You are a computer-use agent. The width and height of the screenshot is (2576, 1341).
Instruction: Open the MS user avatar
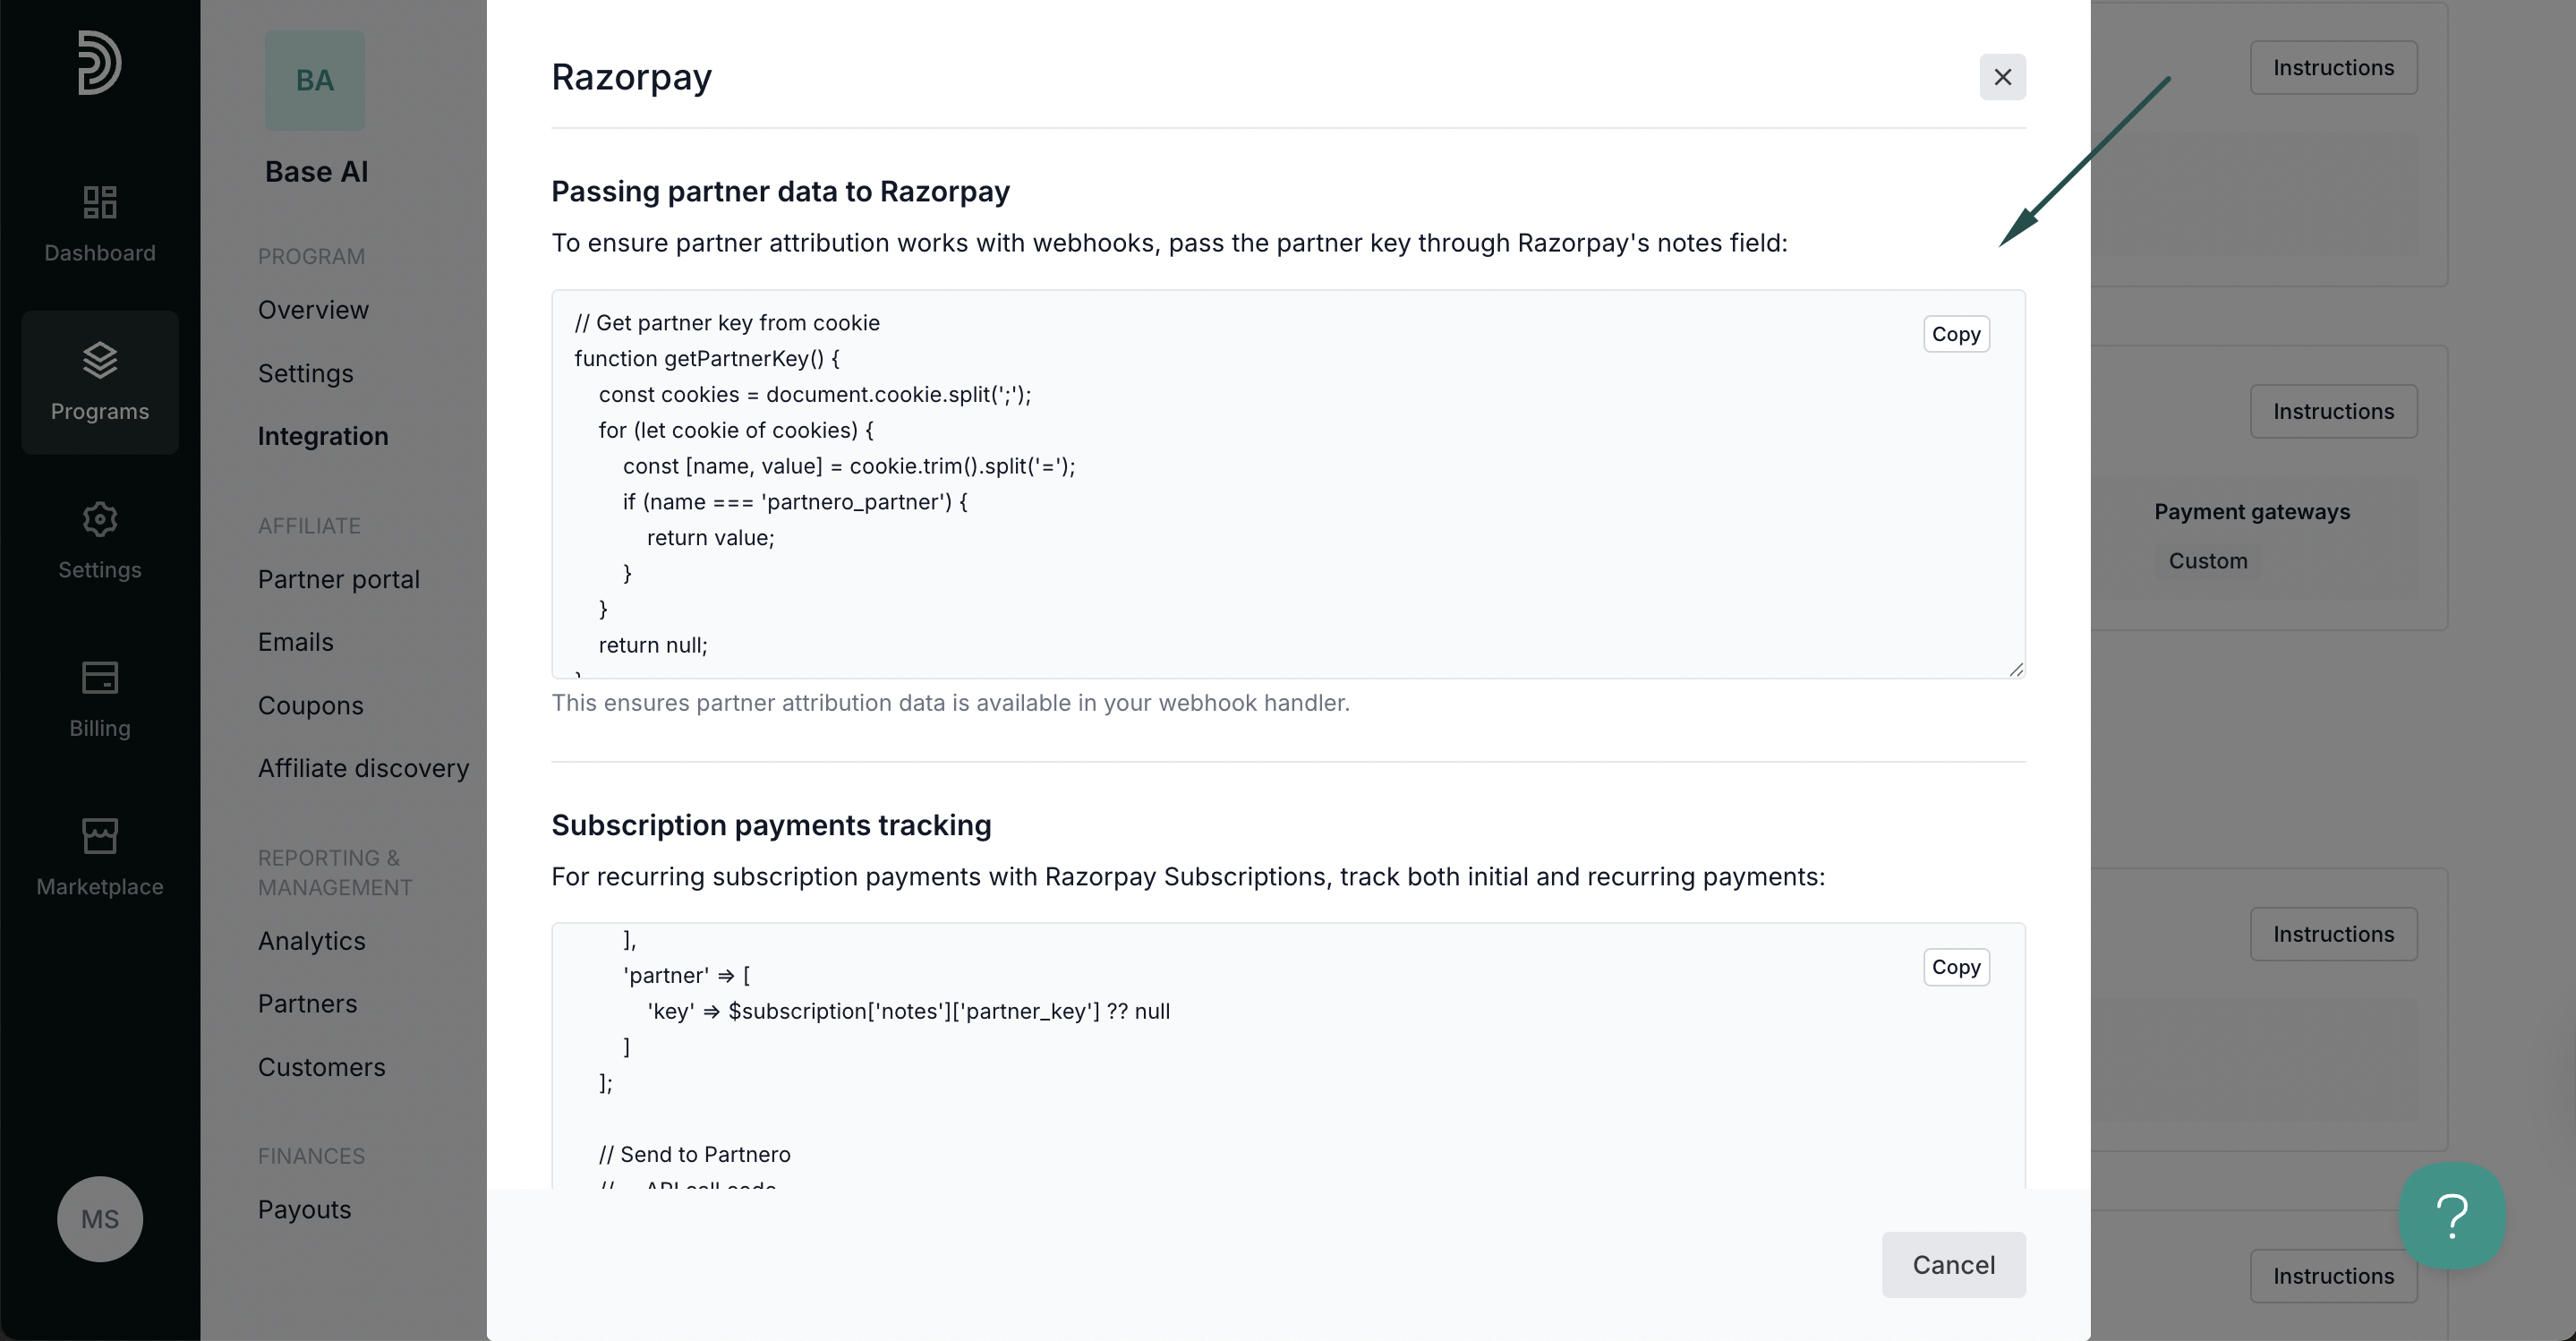(100, 1219)
